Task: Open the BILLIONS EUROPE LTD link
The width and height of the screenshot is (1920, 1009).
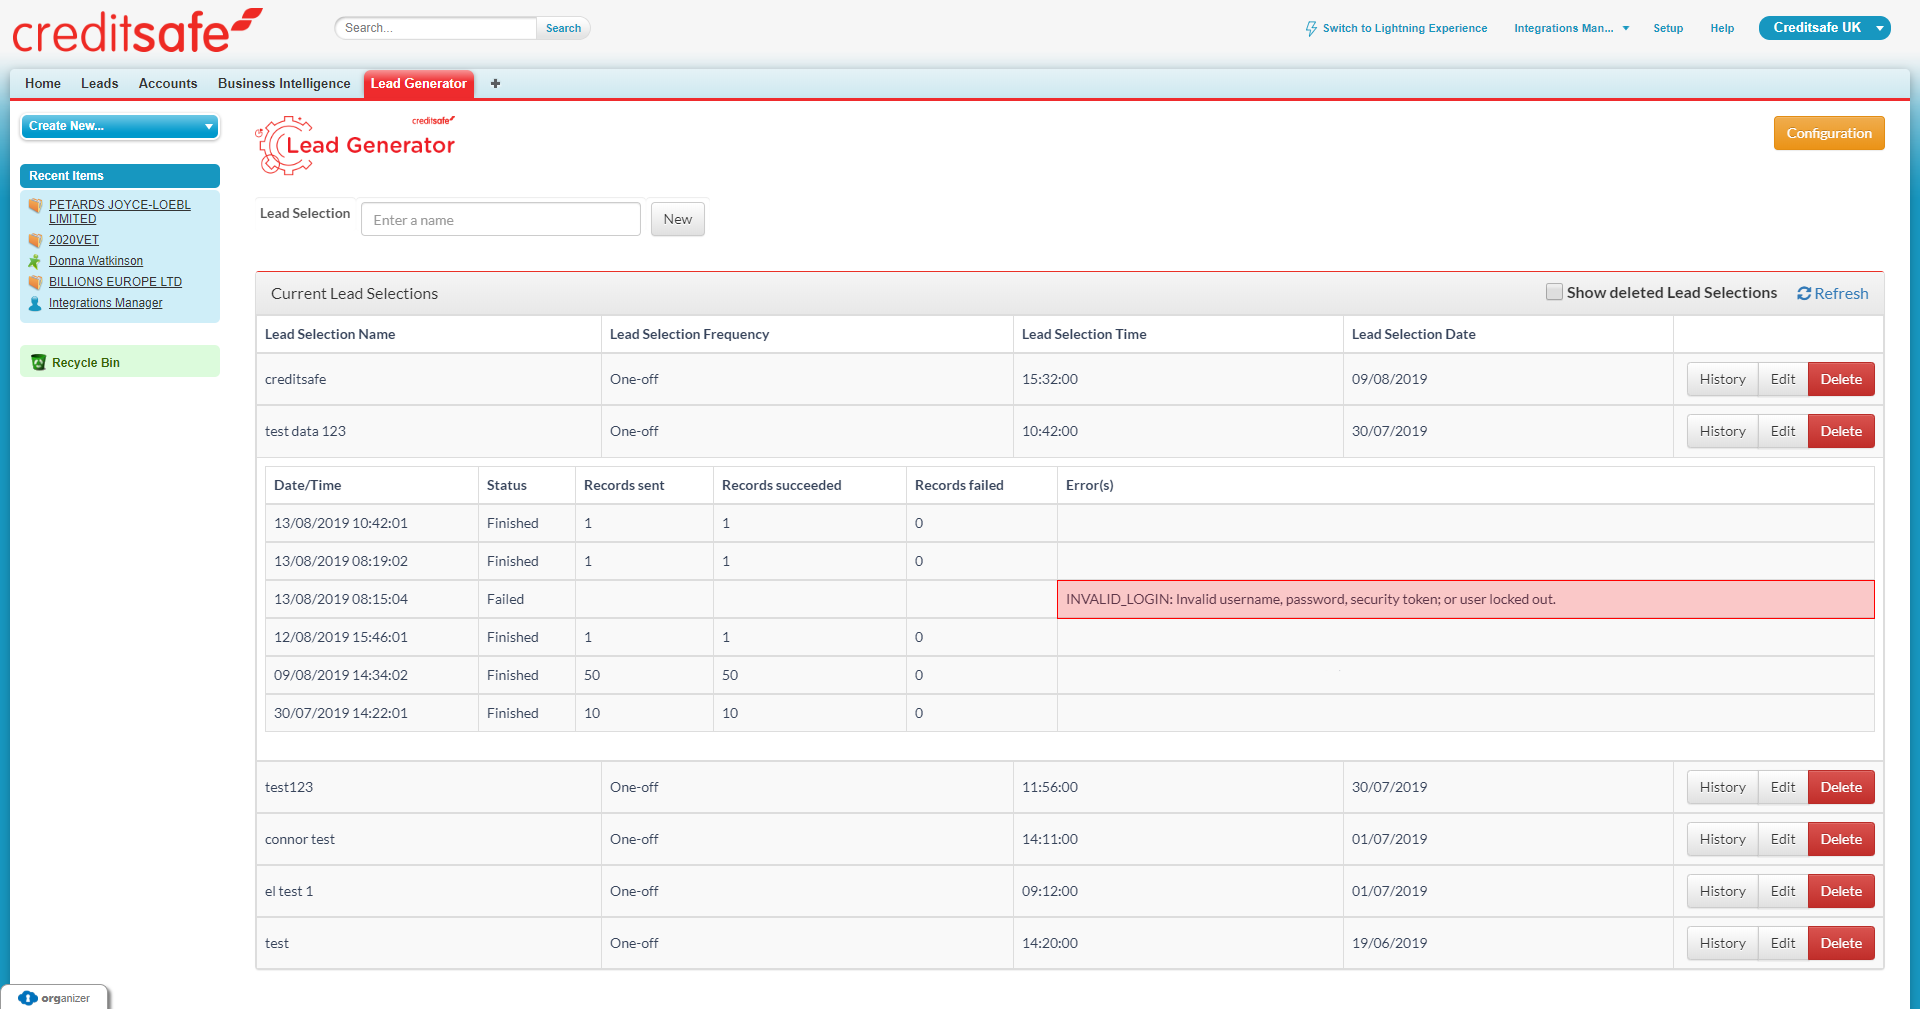Action: tap(115, 282)
